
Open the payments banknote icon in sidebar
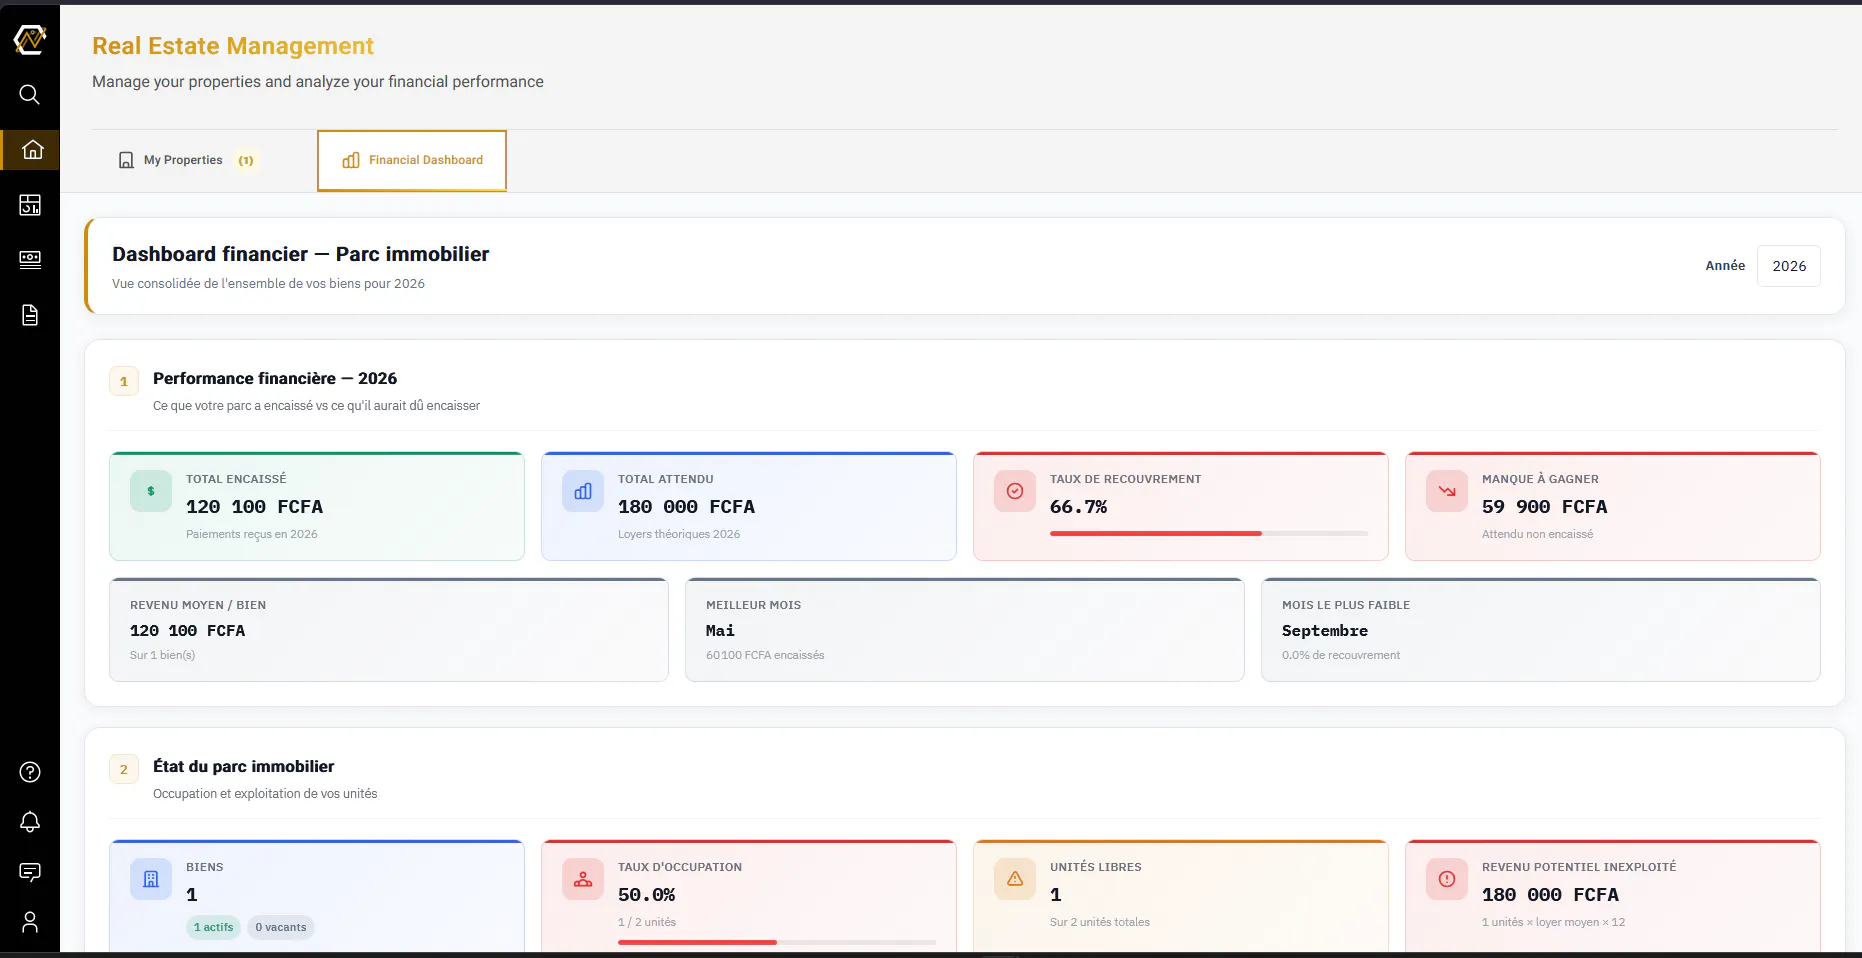[x=30, y=260]
